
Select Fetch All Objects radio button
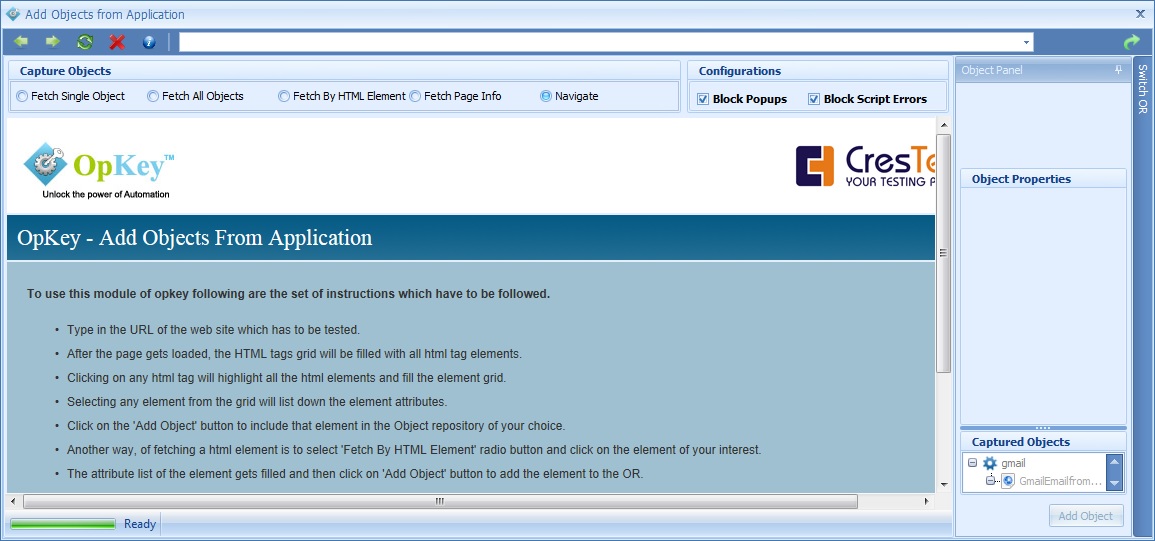pos(153,96)
